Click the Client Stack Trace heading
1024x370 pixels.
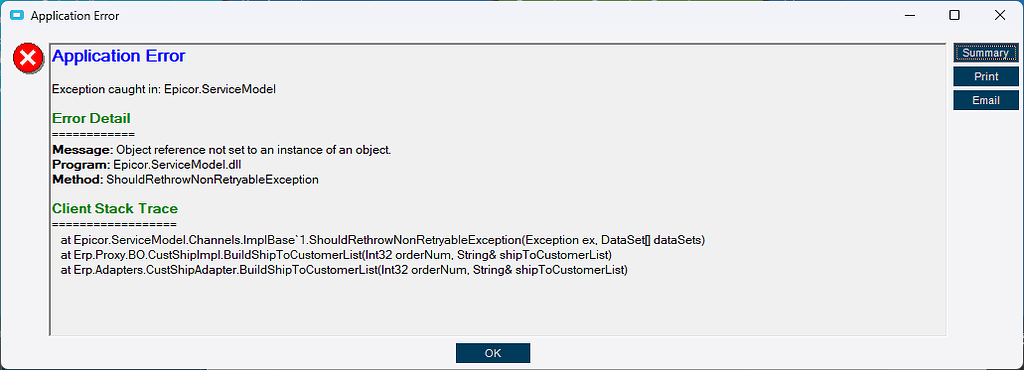pos(114,209)
